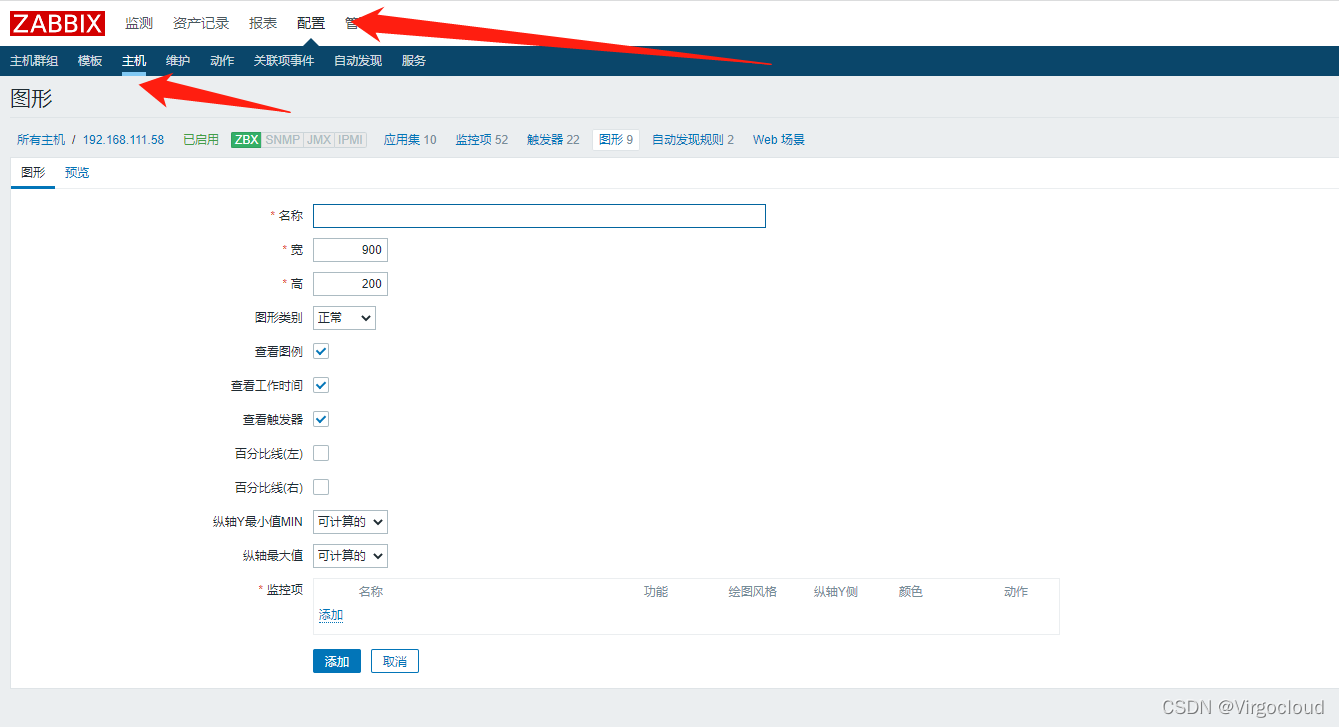Screen dimensions: 1339x727
Task: Click the ZABBIX logo
Action: tap(58, 23)
